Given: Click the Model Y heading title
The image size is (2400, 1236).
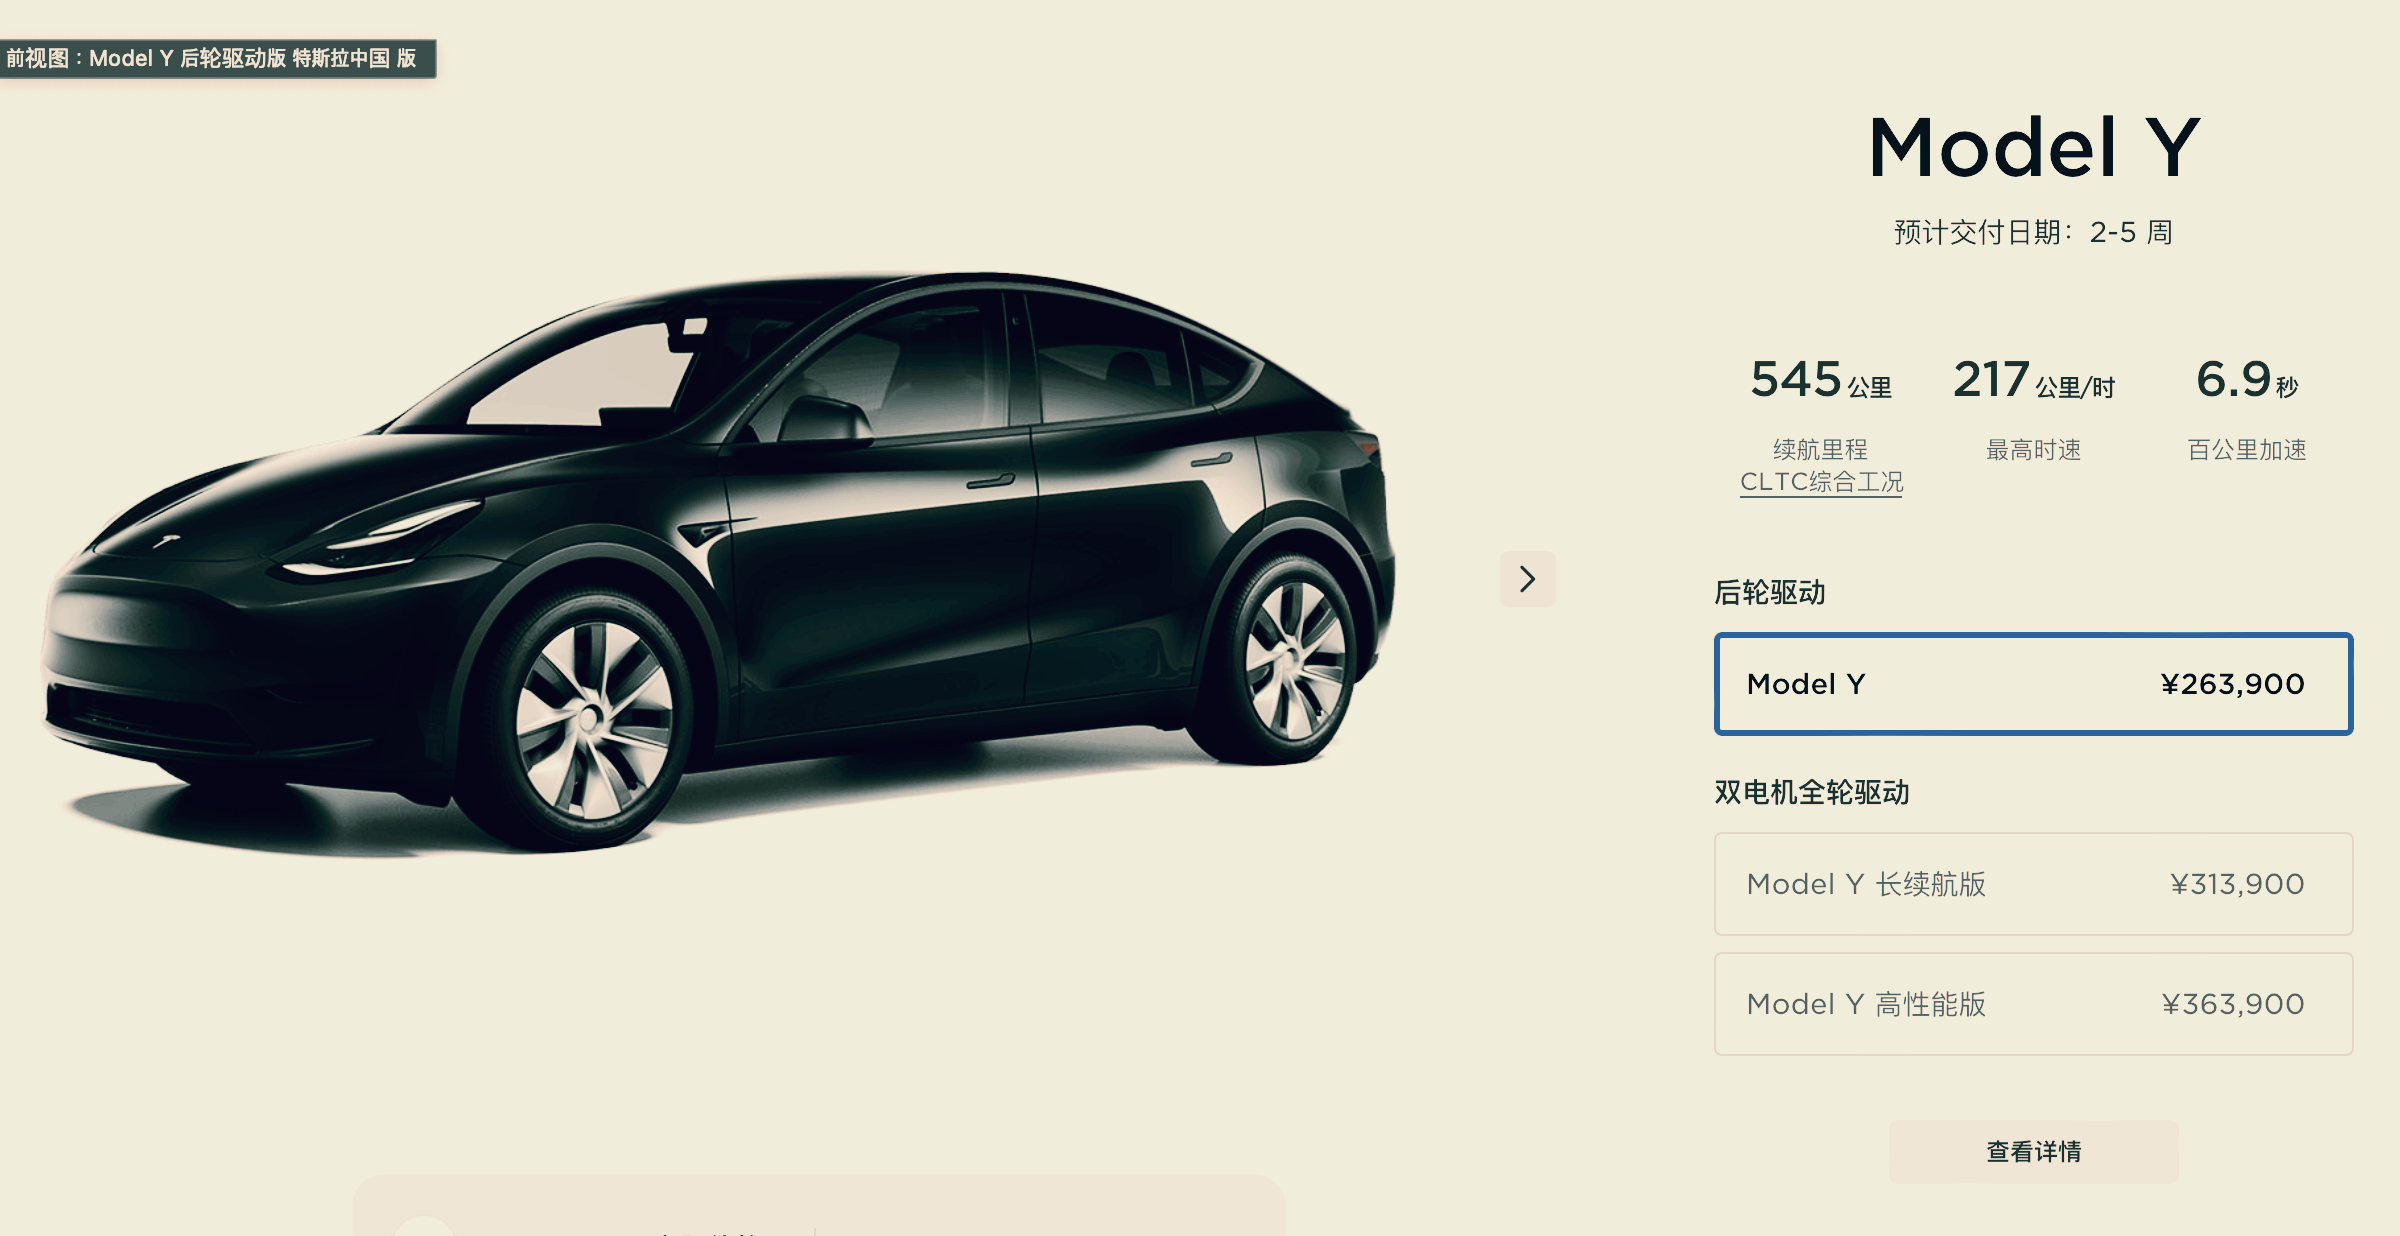Looking at the screenshot, I should point(2033,148).
